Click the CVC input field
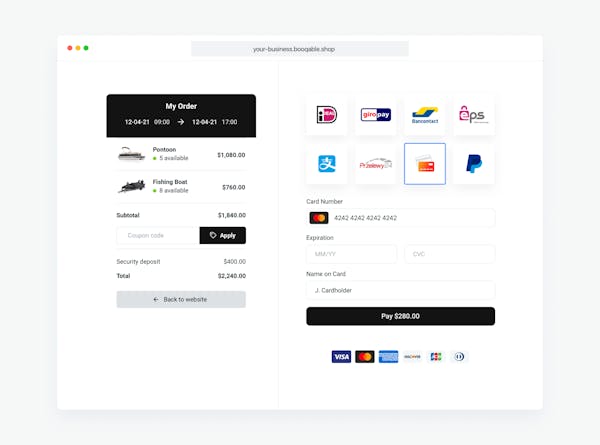 point(450,254)
